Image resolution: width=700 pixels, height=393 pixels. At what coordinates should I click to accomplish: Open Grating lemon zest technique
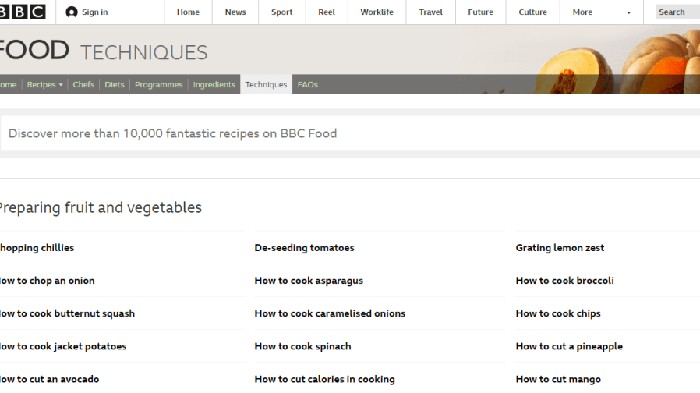[x=560, y=248]
